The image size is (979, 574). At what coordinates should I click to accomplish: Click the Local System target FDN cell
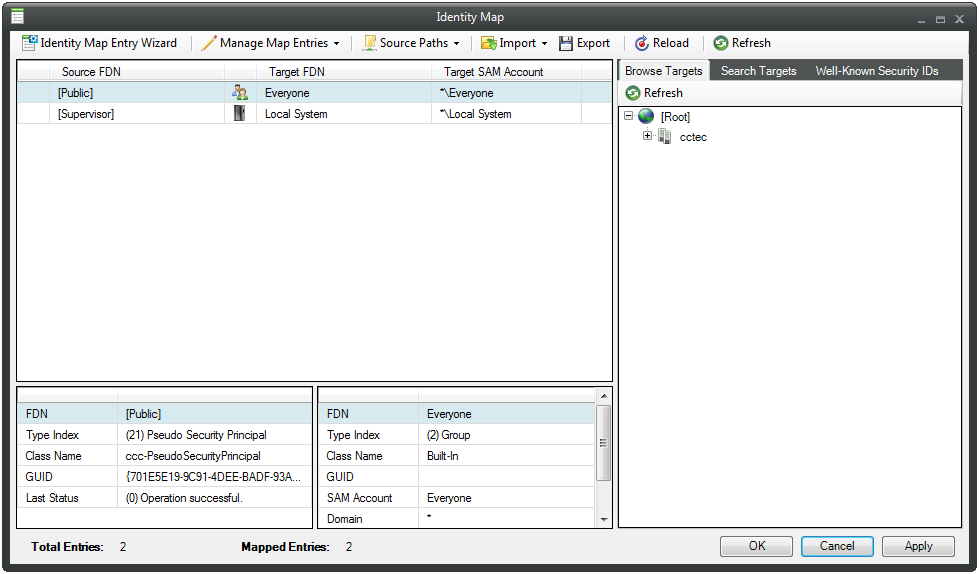tap(343, 114)
